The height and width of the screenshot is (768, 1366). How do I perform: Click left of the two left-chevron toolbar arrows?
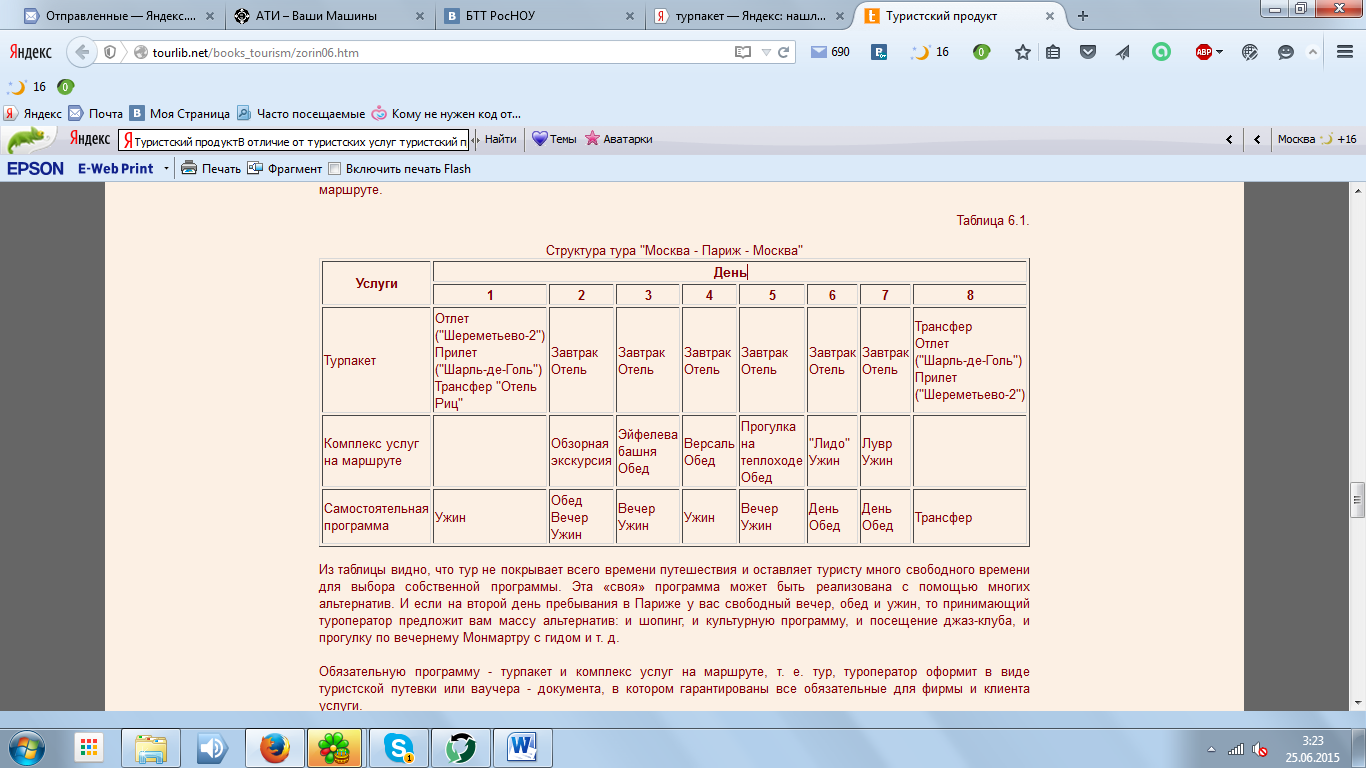(1229, 139)
